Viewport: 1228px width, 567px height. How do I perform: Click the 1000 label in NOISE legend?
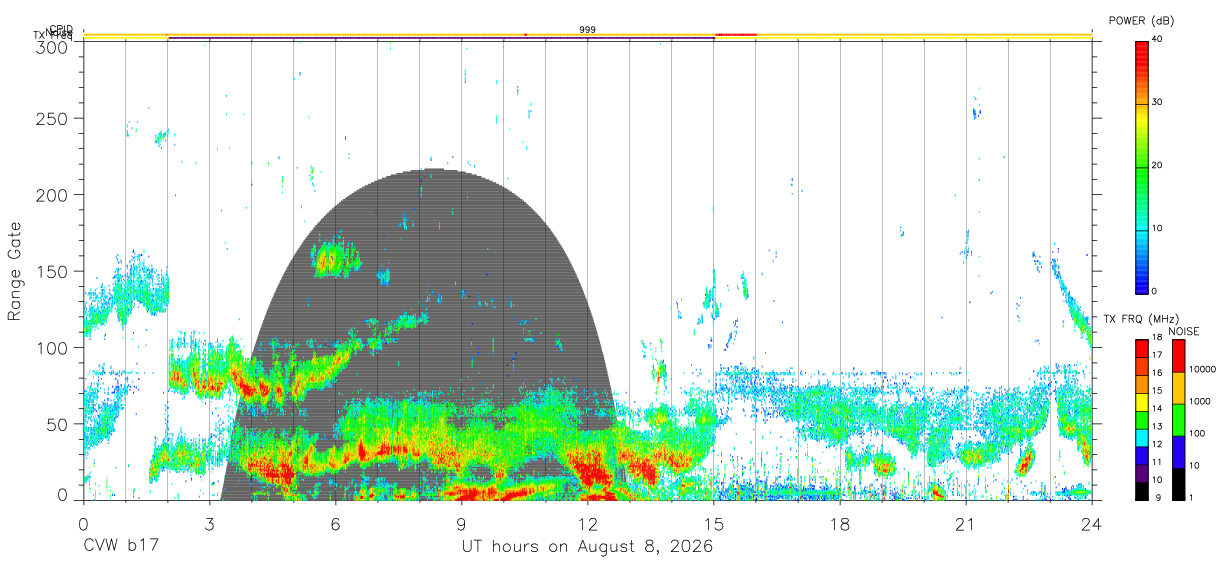tap(1200, 401)
